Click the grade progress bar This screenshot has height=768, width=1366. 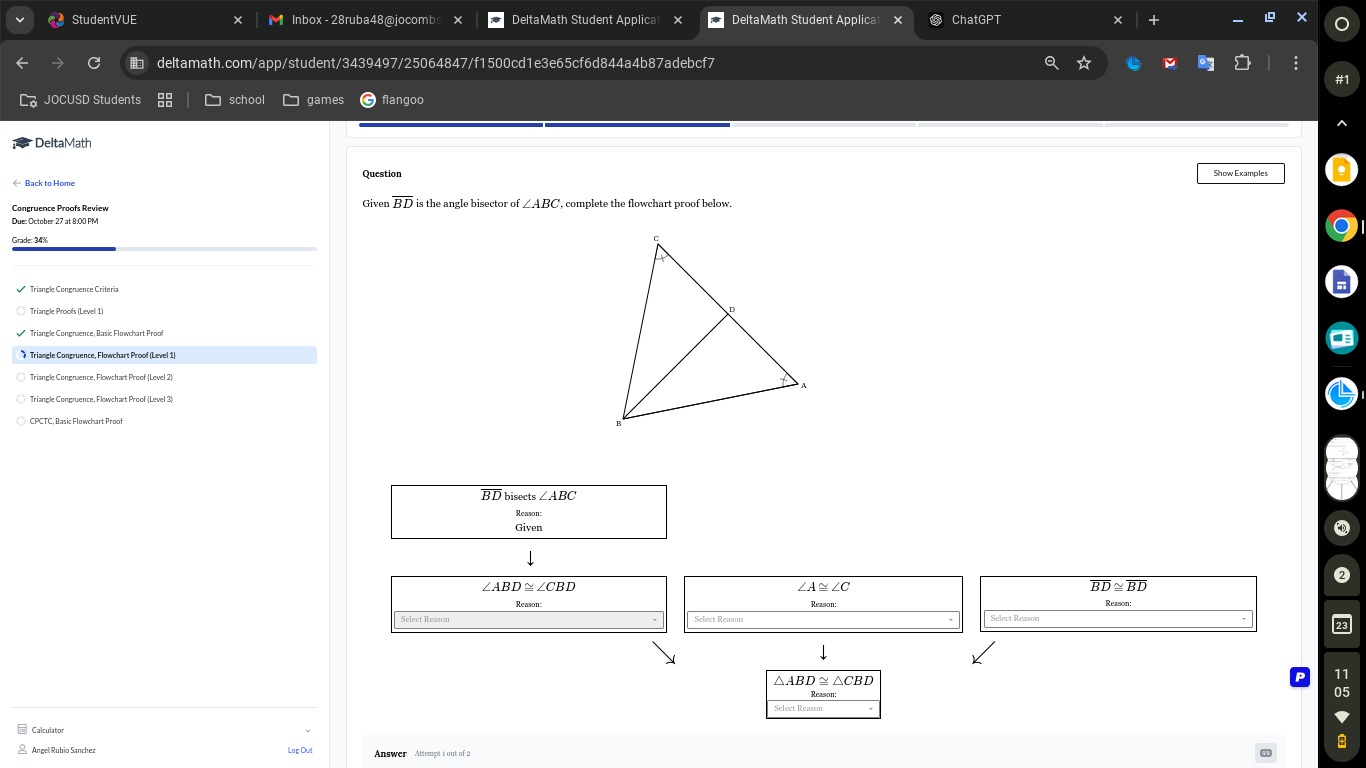pos(164,249)
